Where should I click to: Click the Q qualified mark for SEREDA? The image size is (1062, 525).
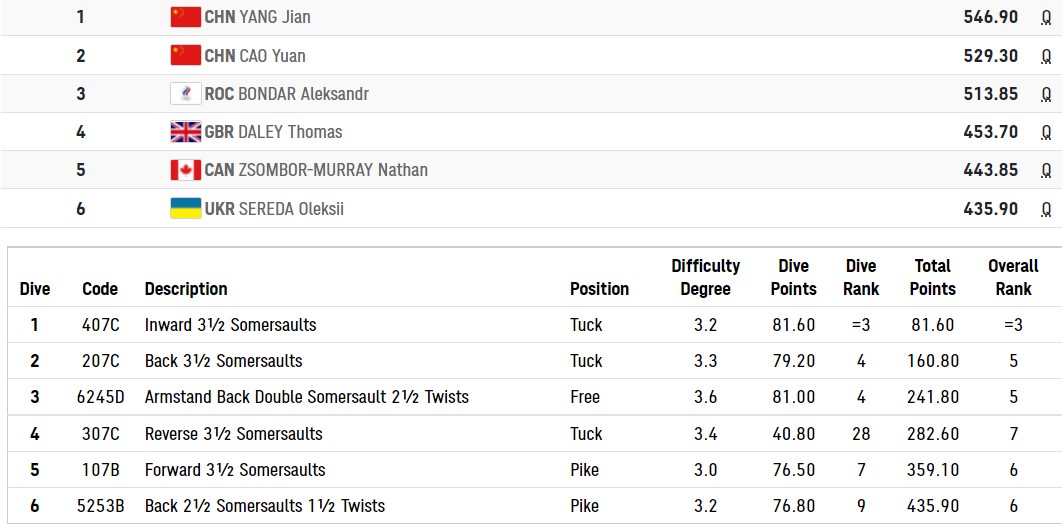click(x=1046, y=209)
